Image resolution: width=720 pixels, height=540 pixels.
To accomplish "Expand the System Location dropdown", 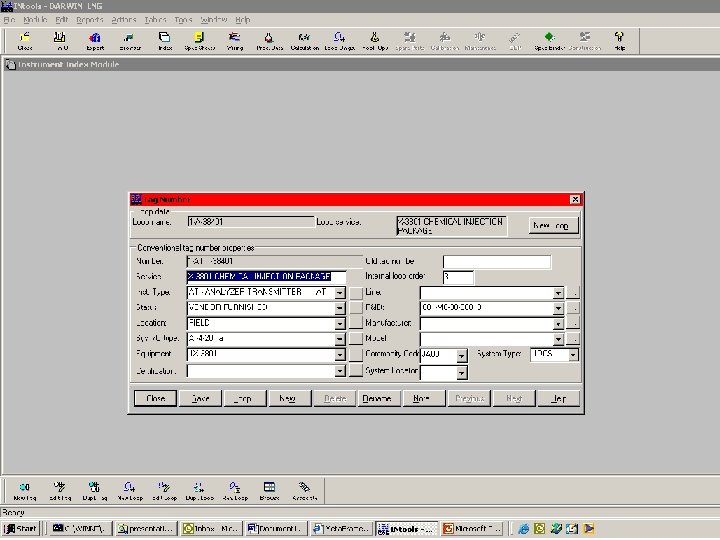I will pyautogui.click(x=461, y=372).
